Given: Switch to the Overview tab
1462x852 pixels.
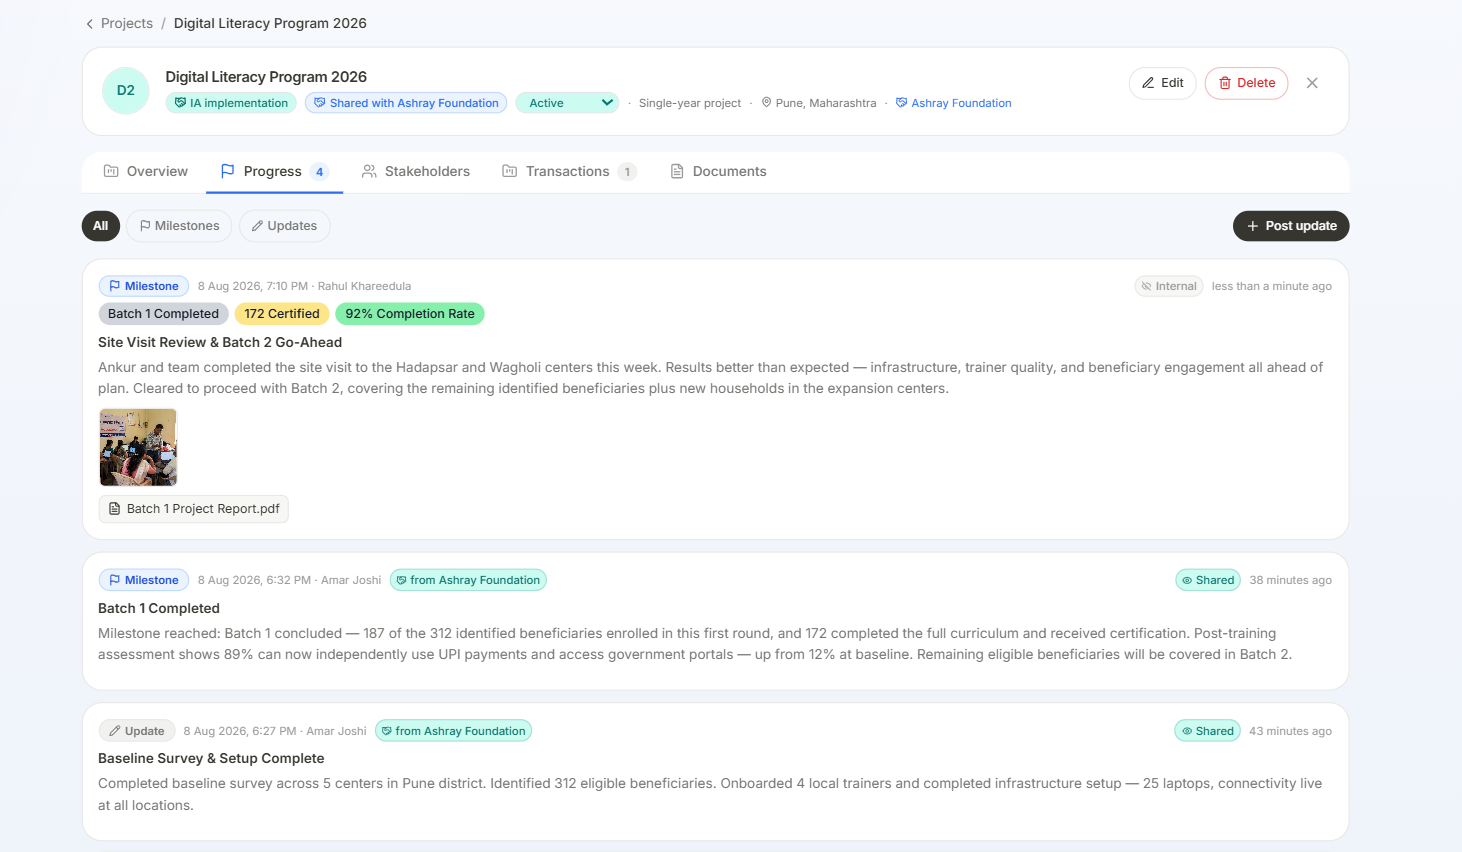Looking at the screenshot, I should click(146, 172).
